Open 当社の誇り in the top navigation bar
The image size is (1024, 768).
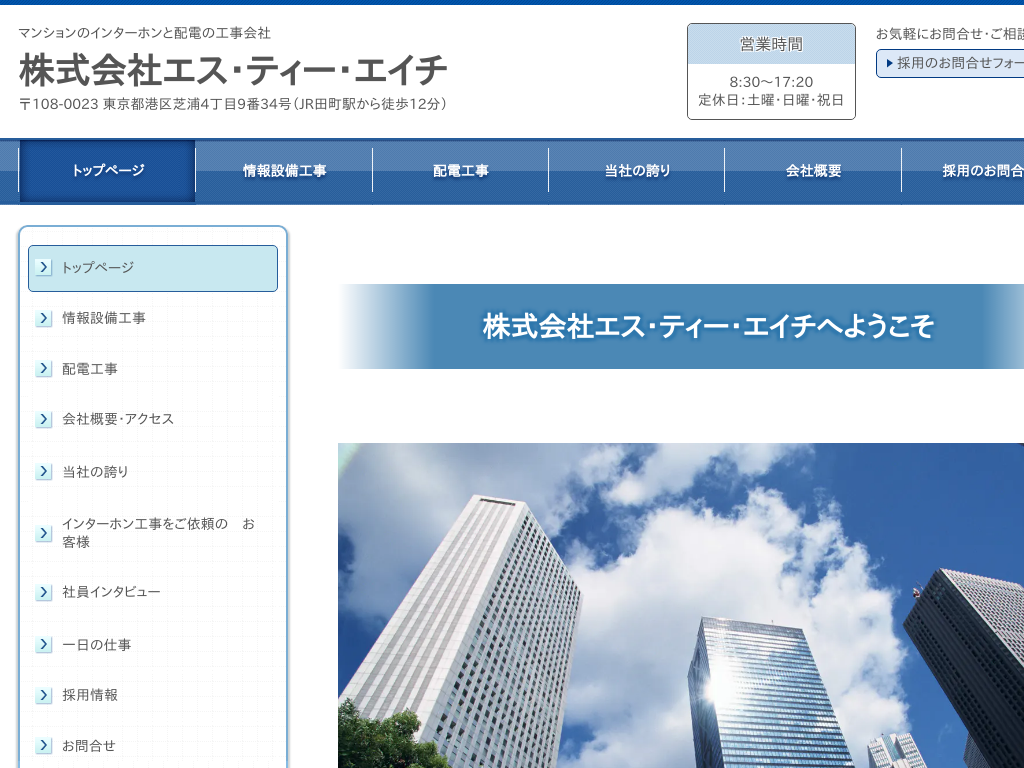click(x=637, y=171)
